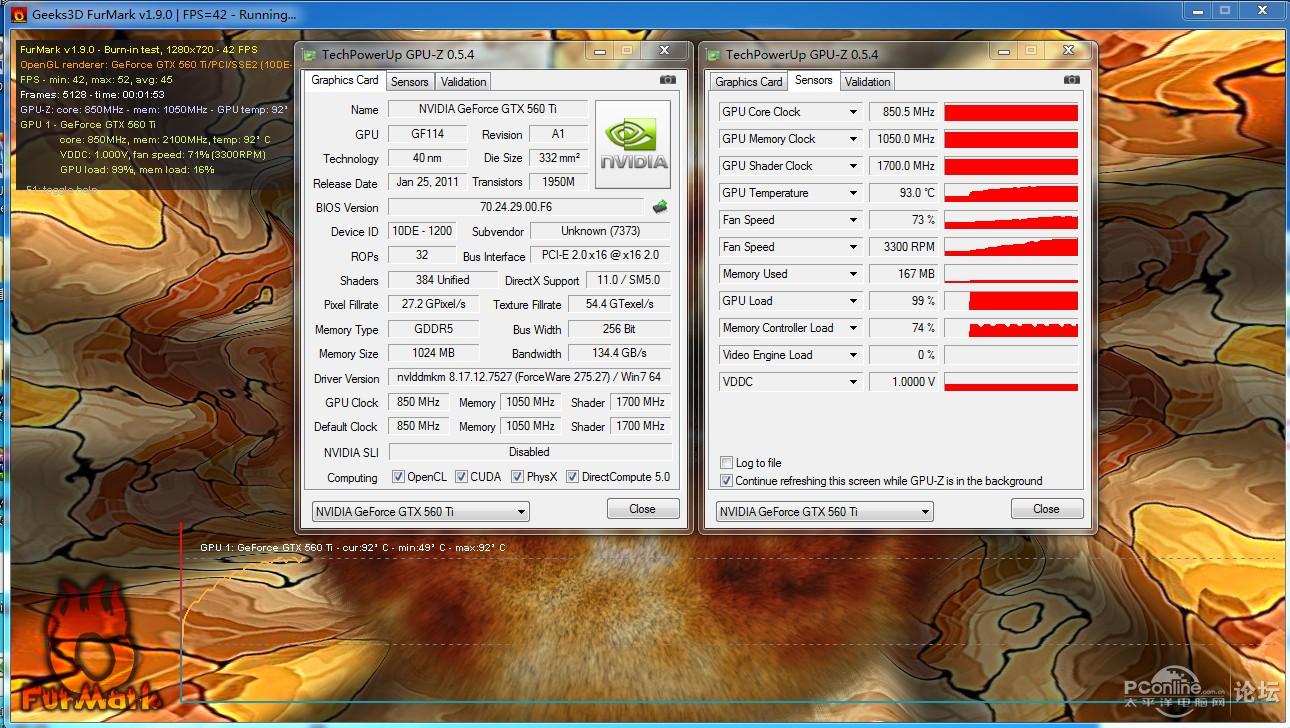Click Close button in left GPU-Z window
The height and width of the screenshot is (728, 1290).
tap(643, 509)
